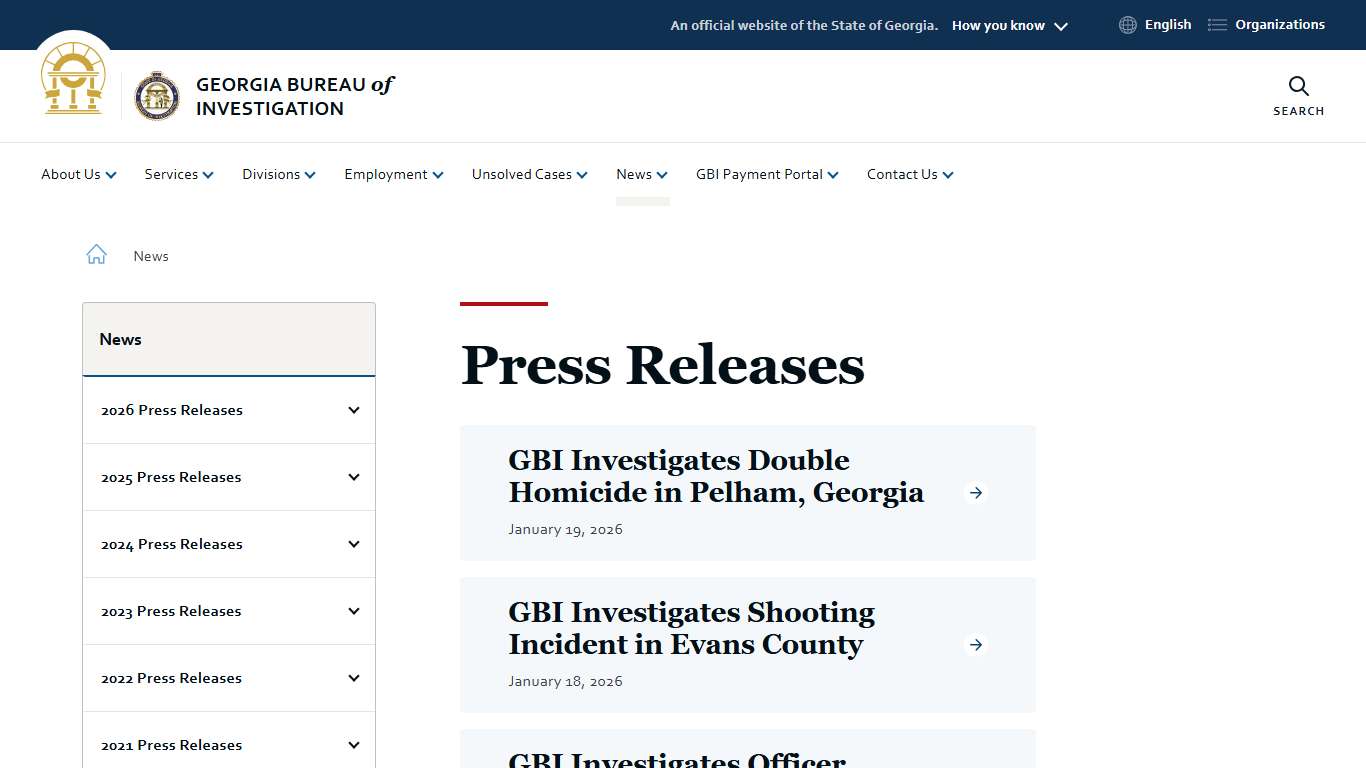Open the Evans County shooting press release
The width and height of the screenshot is (1366, 768).
691,628
